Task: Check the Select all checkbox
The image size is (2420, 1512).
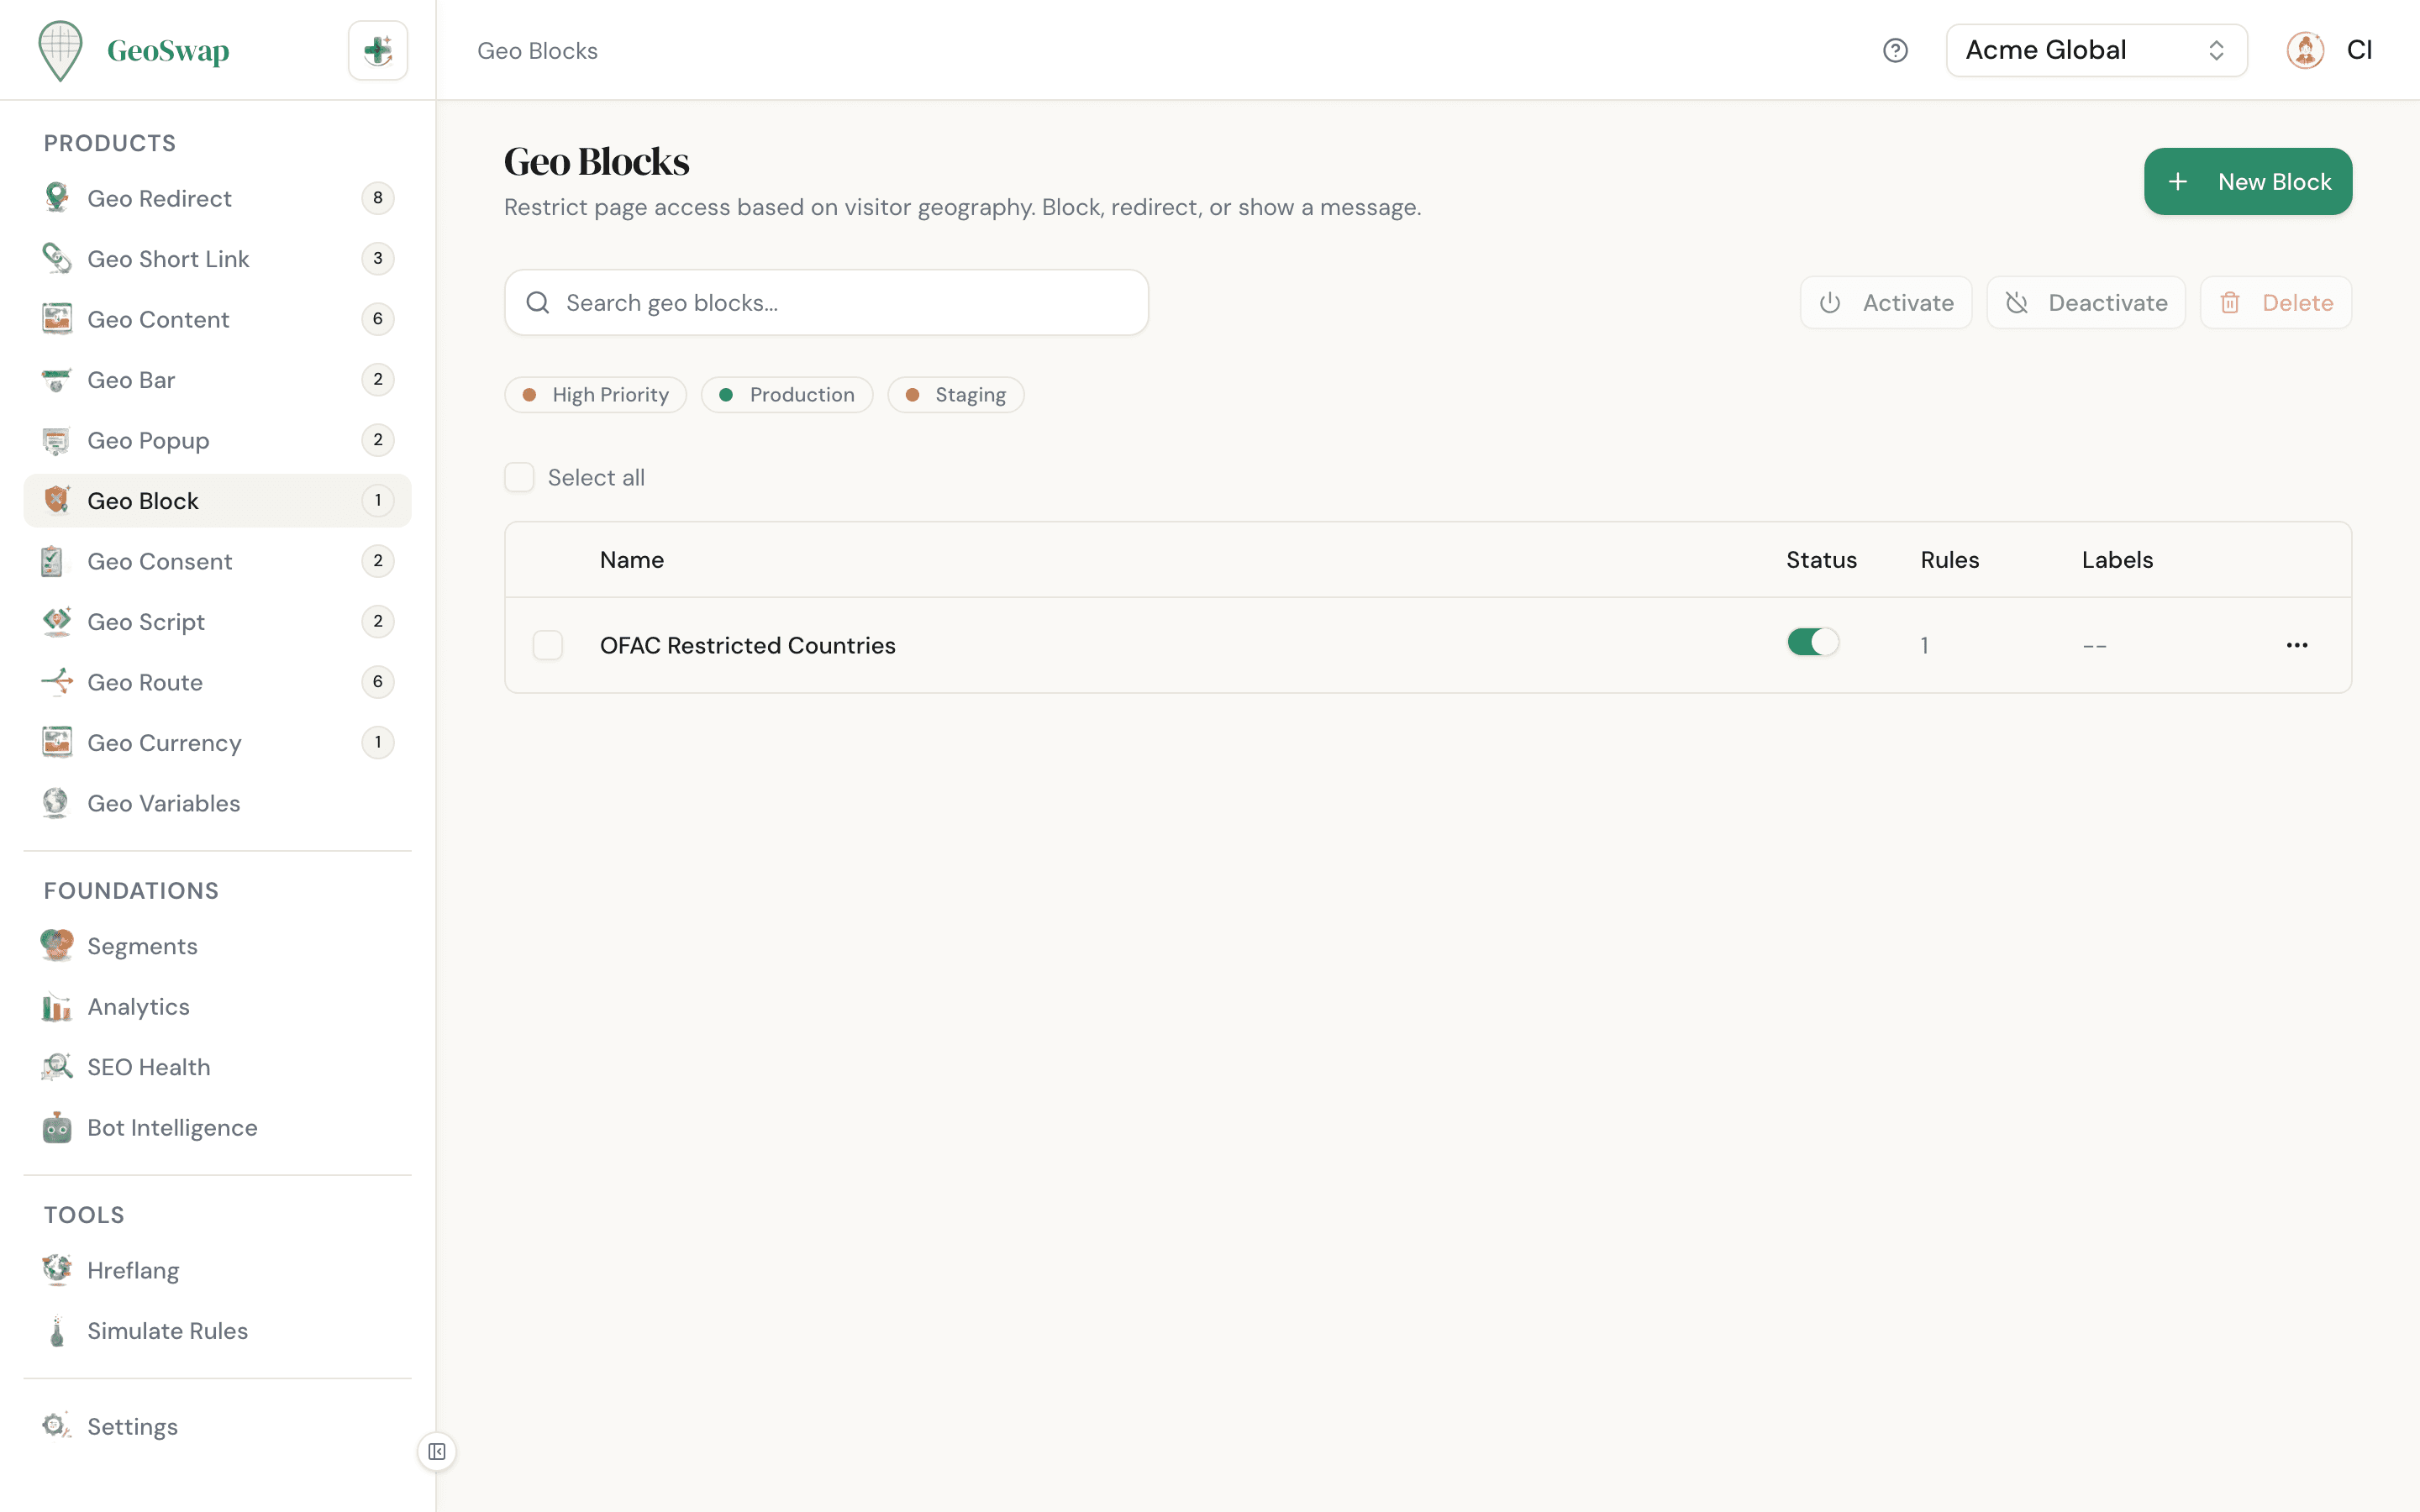Action: [x=520, y=477]
